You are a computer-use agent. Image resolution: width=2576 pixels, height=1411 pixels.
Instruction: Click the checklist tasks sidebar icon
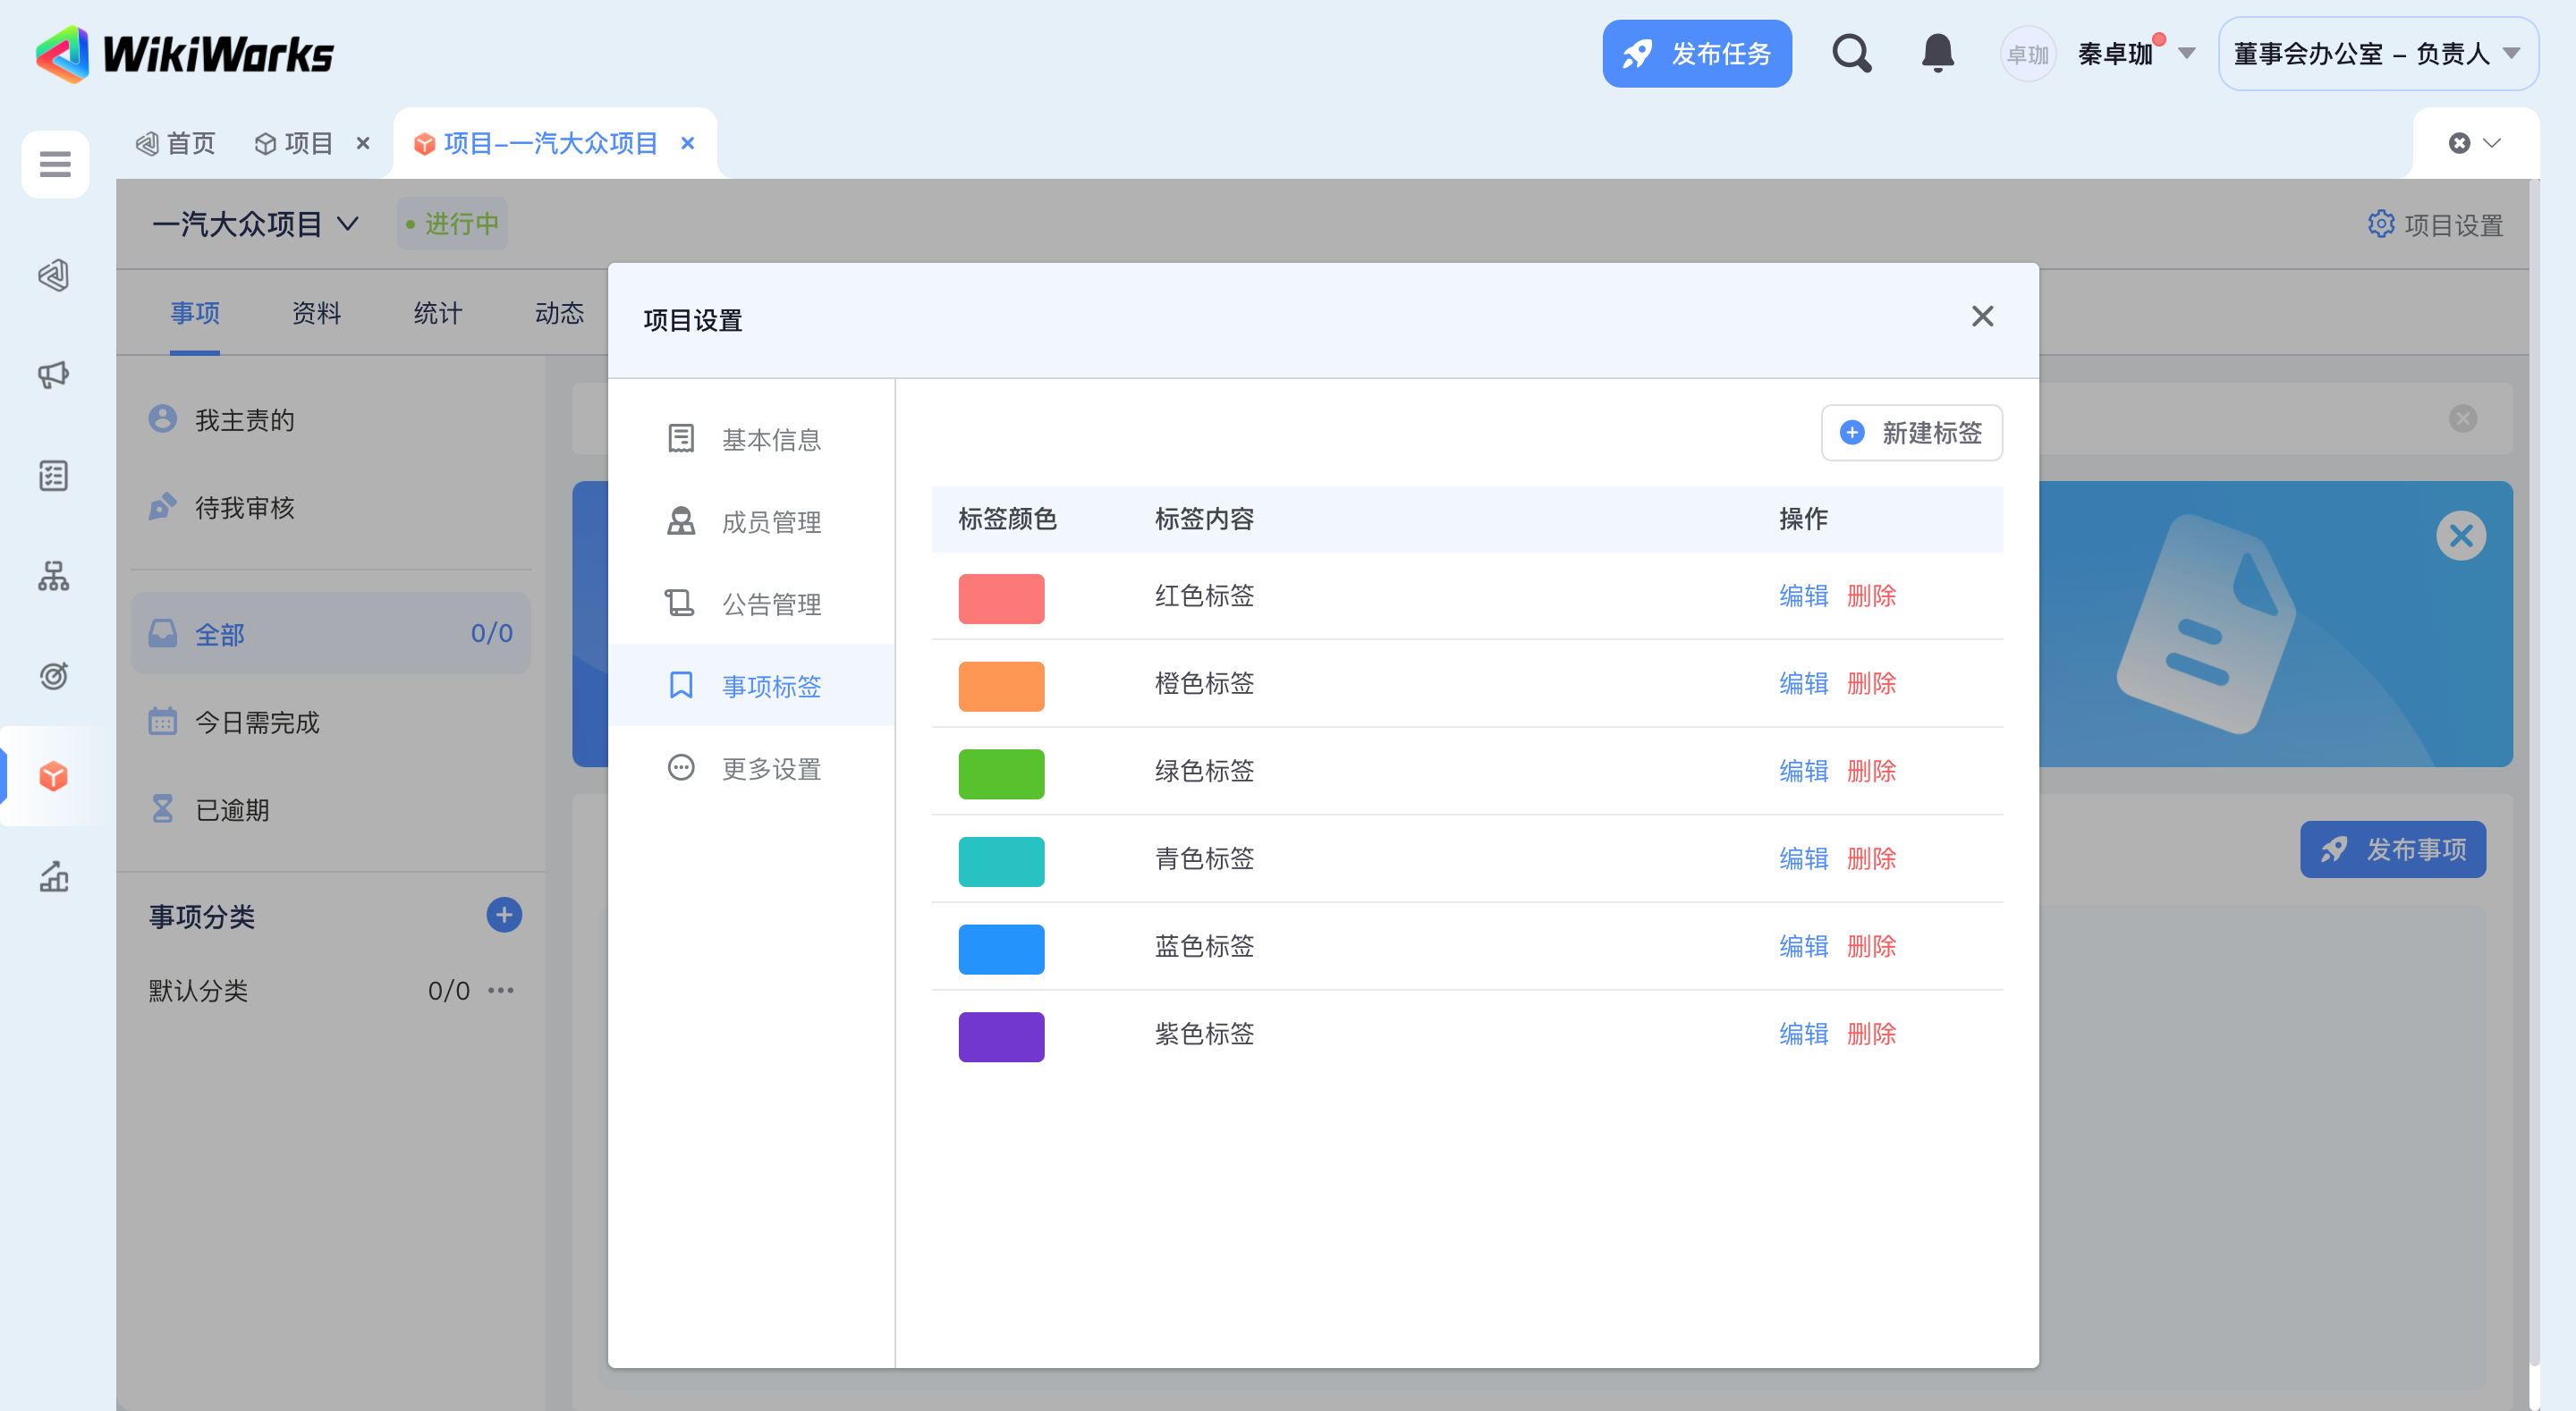(54, 475)
